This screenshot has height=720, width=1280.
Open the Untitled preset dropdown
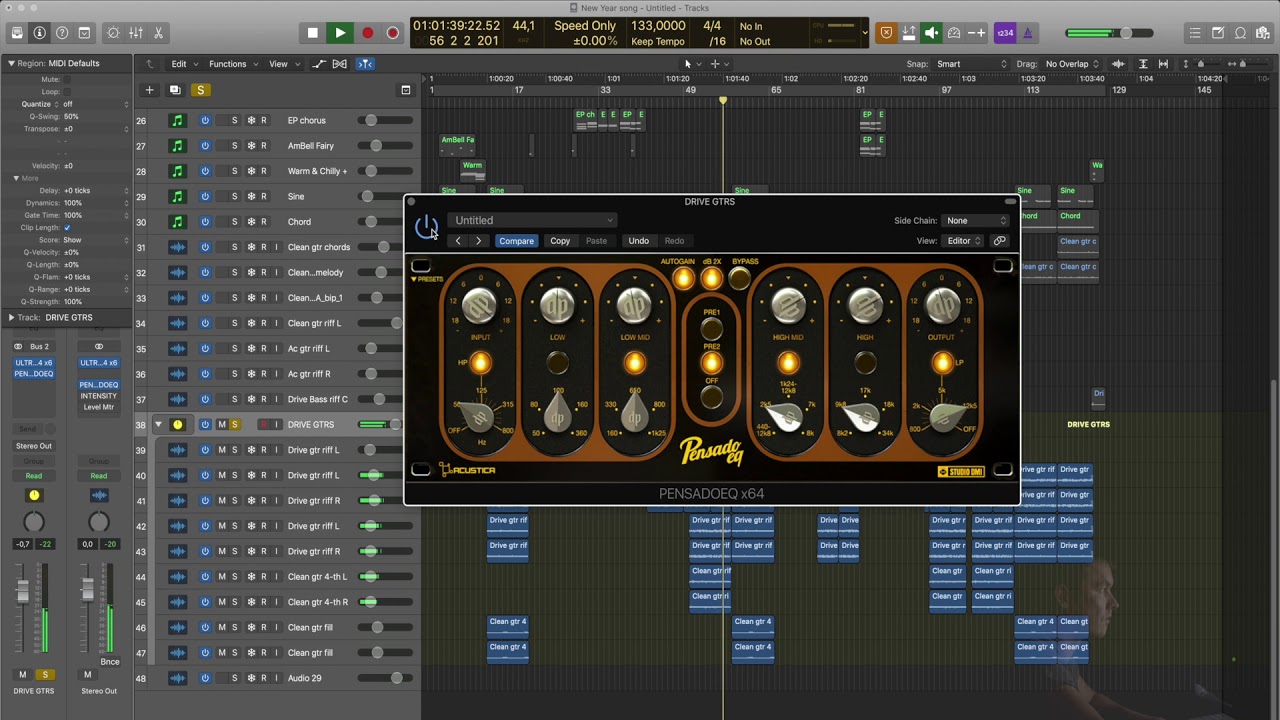click(534, 221)
